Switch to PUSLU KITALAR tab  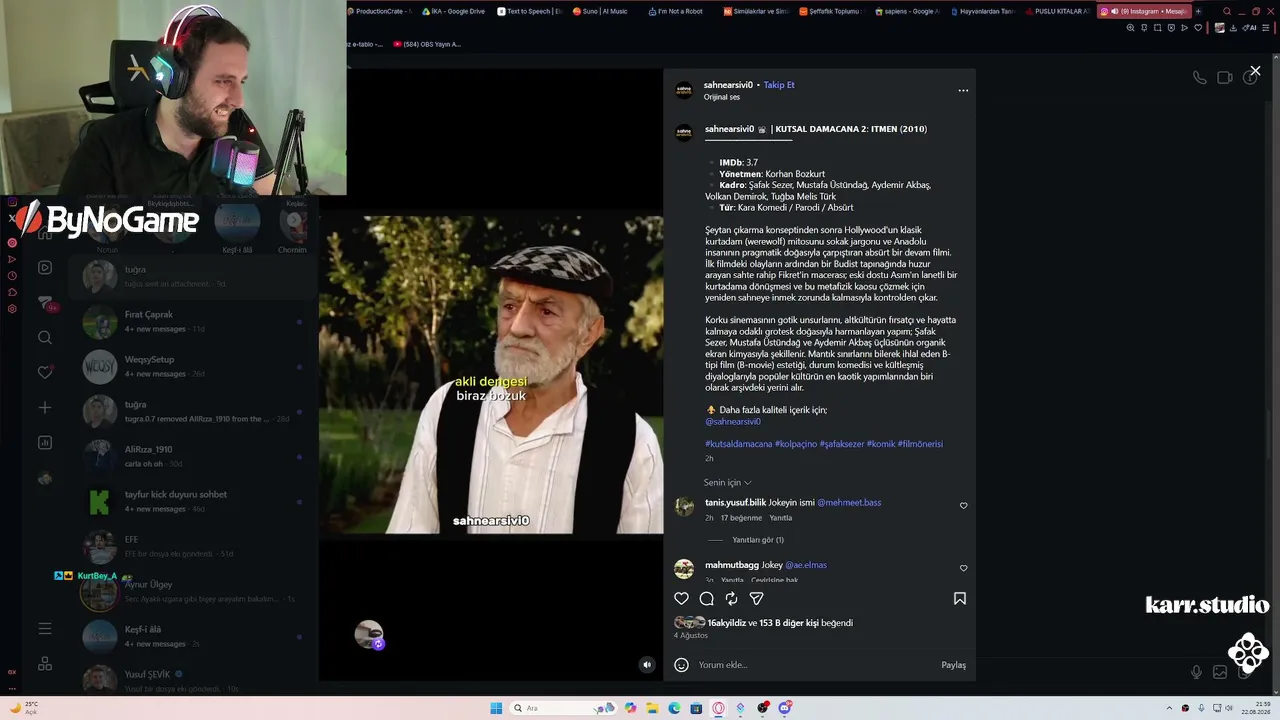tap(1057, 11)
